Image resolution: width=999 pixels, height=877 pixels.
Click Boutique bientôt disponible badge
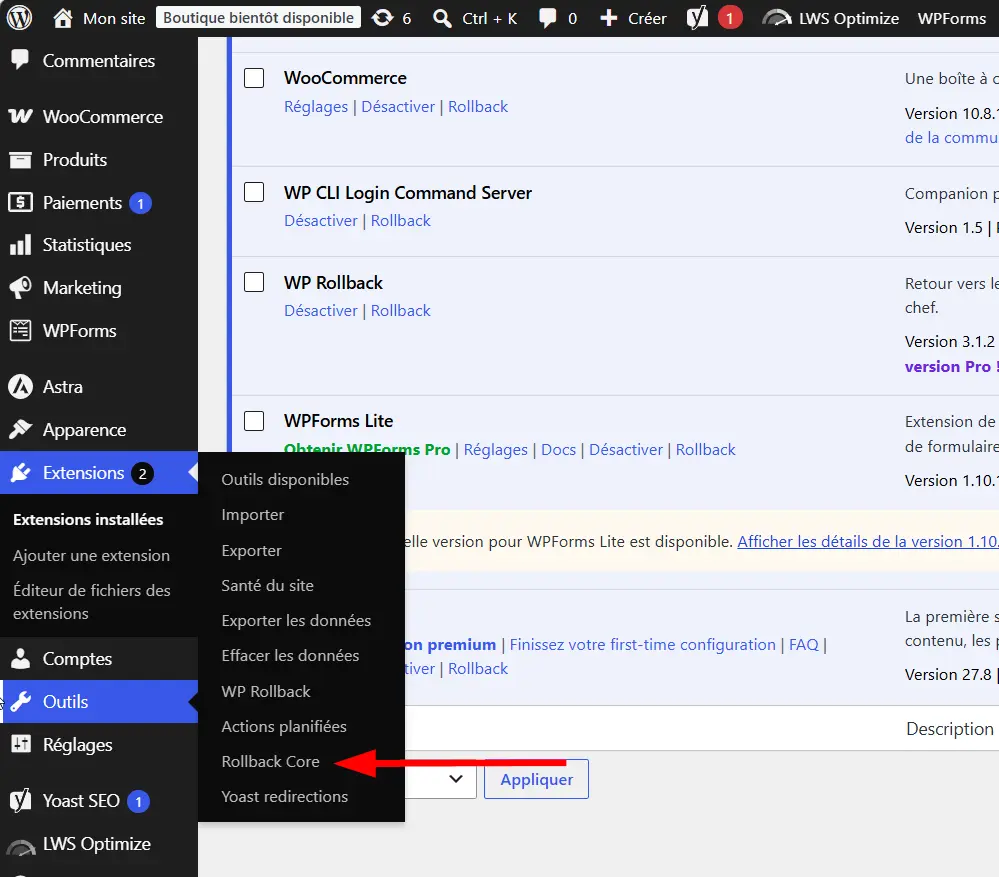click(258, 17)
